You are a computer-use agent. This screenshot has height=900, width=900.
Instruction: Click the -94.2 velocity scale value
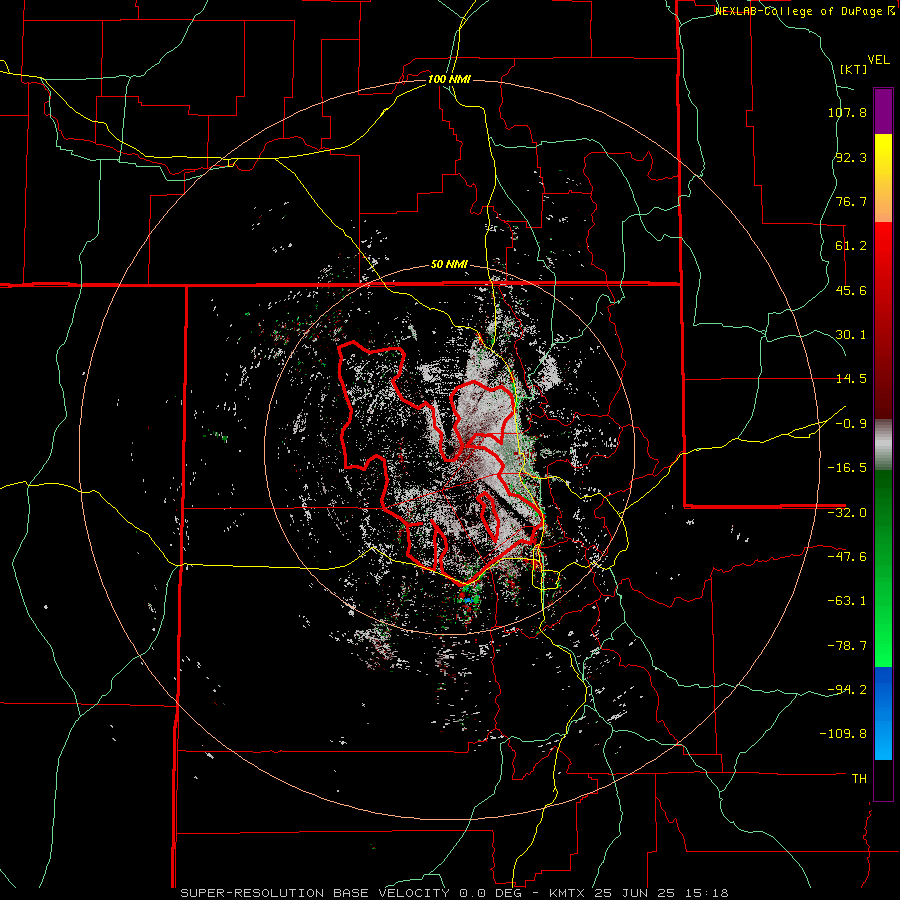point(847,690)
